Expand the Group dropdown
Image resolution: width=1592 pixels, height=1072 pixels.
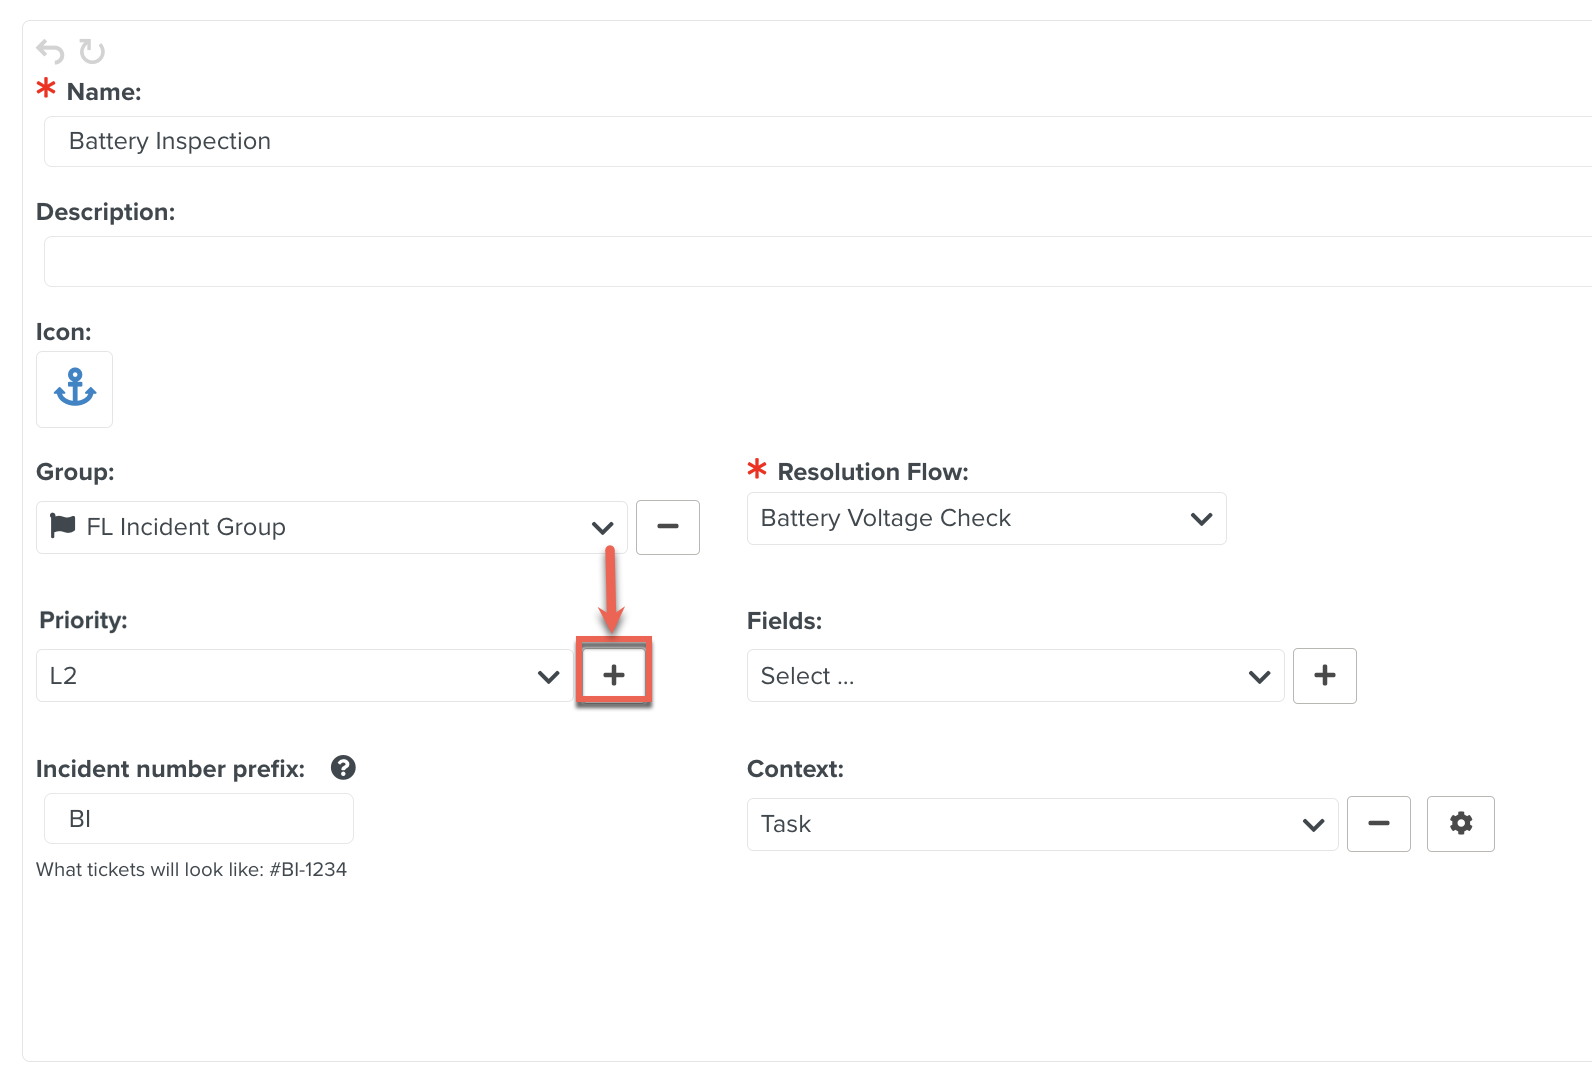coord(330,527)
